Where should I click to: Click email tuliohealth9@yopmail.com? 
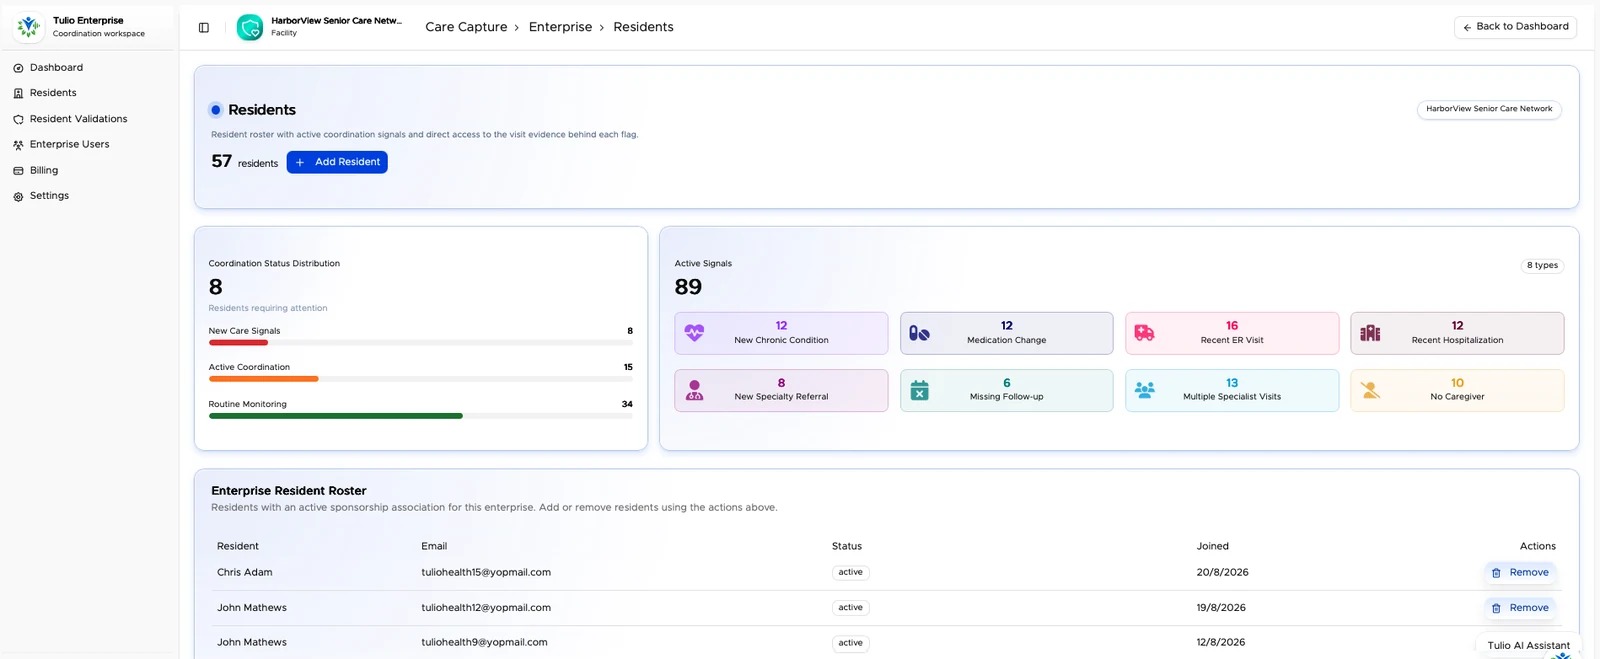pos(484,643)
